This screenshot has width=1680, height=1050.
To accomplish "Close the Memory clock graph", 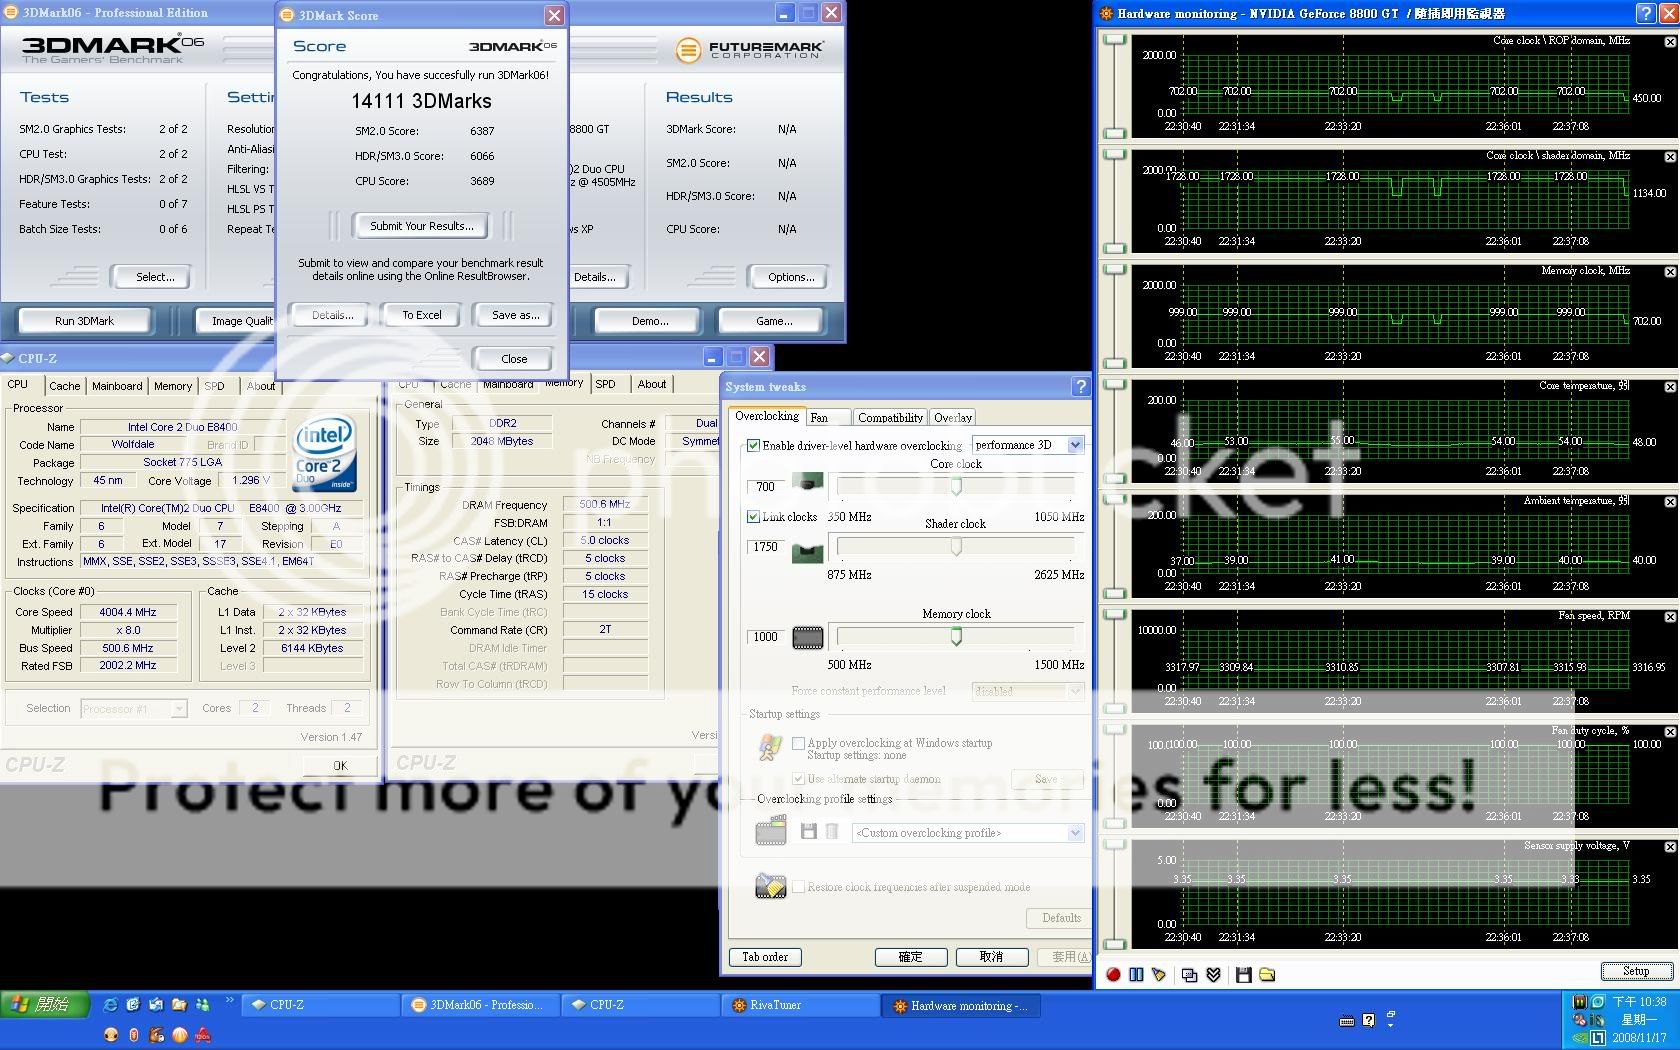I will pyautogui.click(x=1670, y=272).
